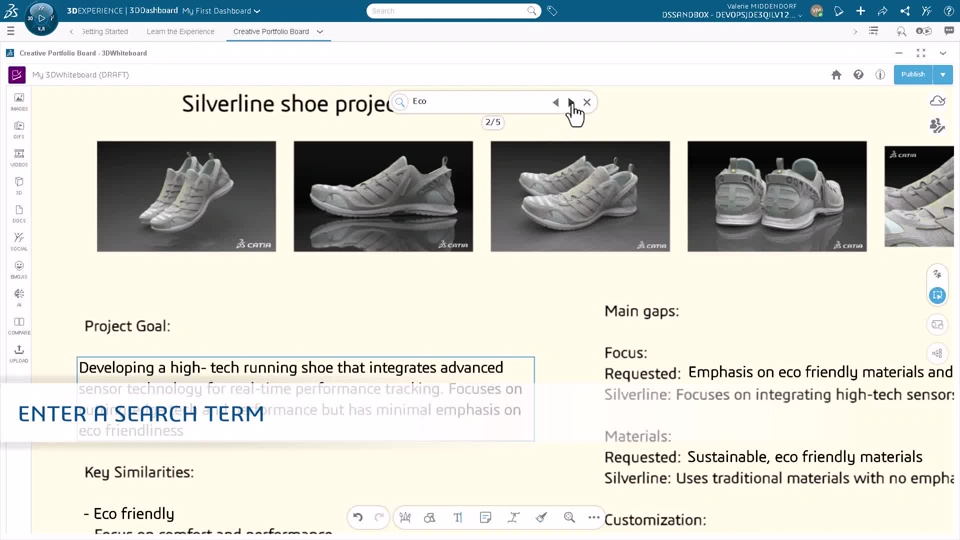960x540 pixels.
Task: Switch to Getting Started tab
Action: (104, 32)
